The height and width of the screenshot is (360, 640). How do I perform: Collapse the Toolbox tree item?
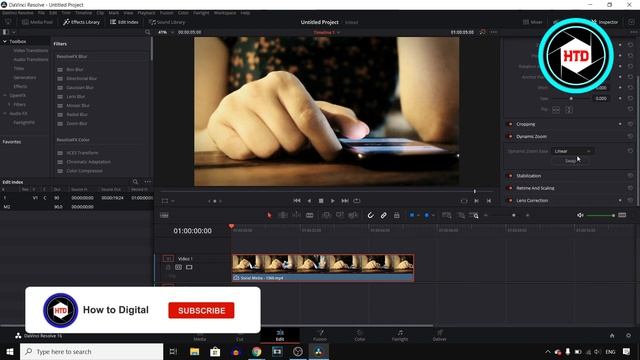click(5, 41)
